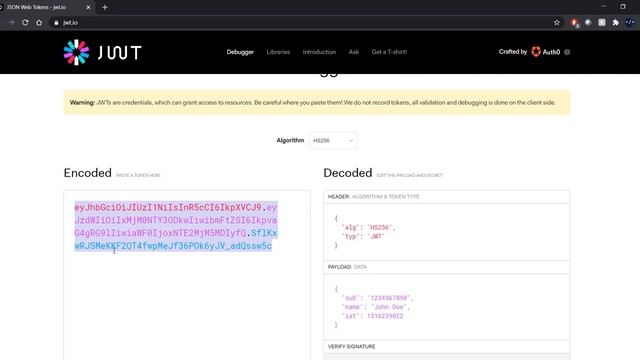The image size is (640, 360).
Task: Close the JSON Web Tokens browser tab
Action: 89,7
